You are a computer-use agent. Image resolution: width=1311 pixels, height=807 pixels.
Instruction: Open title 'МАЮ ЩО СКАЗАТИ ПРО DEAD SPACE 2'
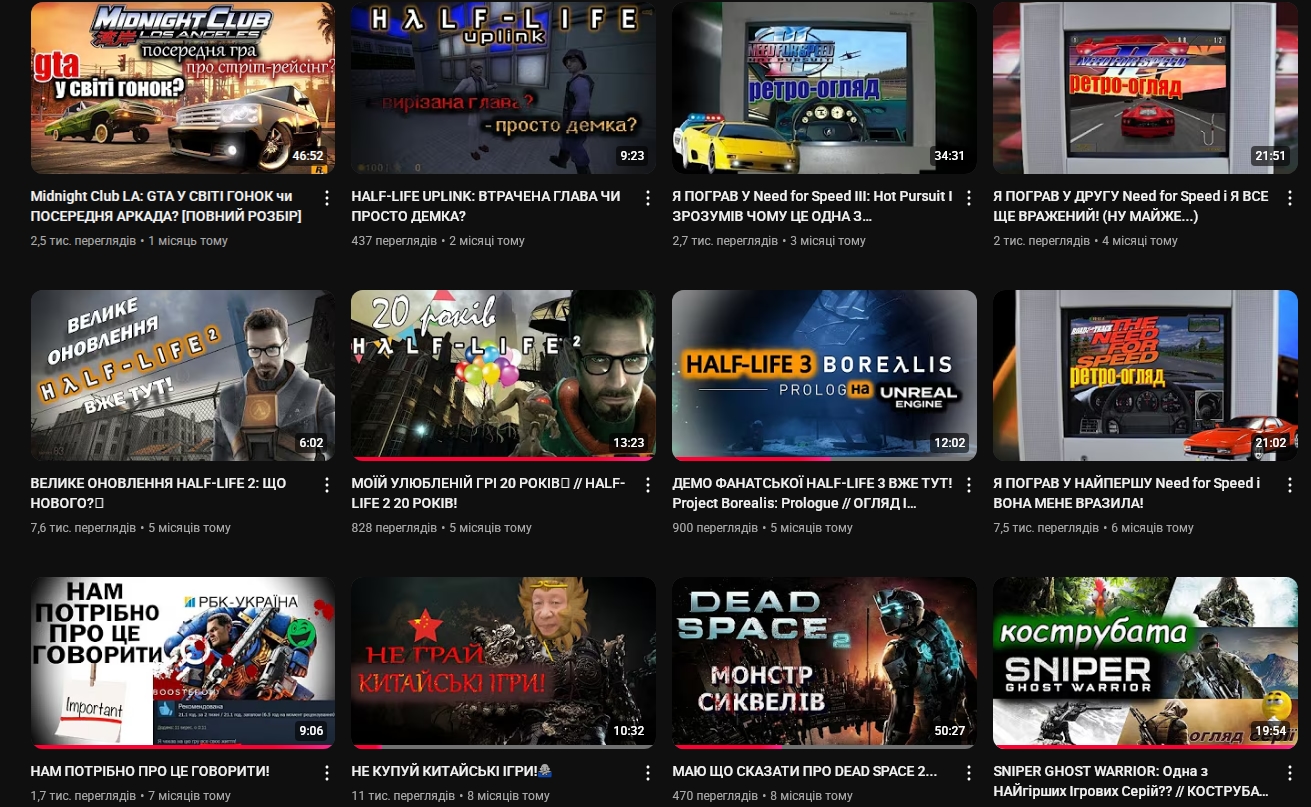pyautogui.click(x=805, y=771)
